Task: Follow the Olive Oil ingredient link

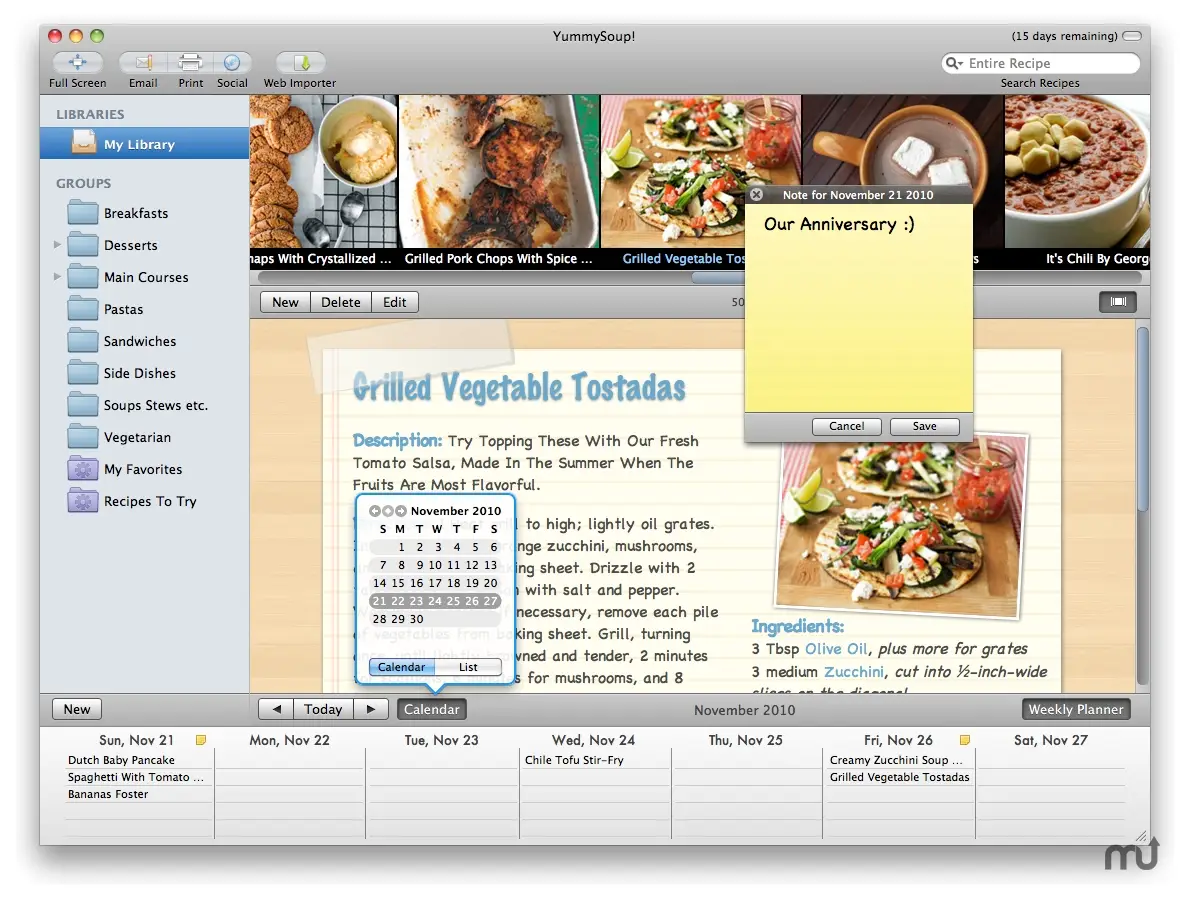Action: pyautogui.click(x=836, y=649)
